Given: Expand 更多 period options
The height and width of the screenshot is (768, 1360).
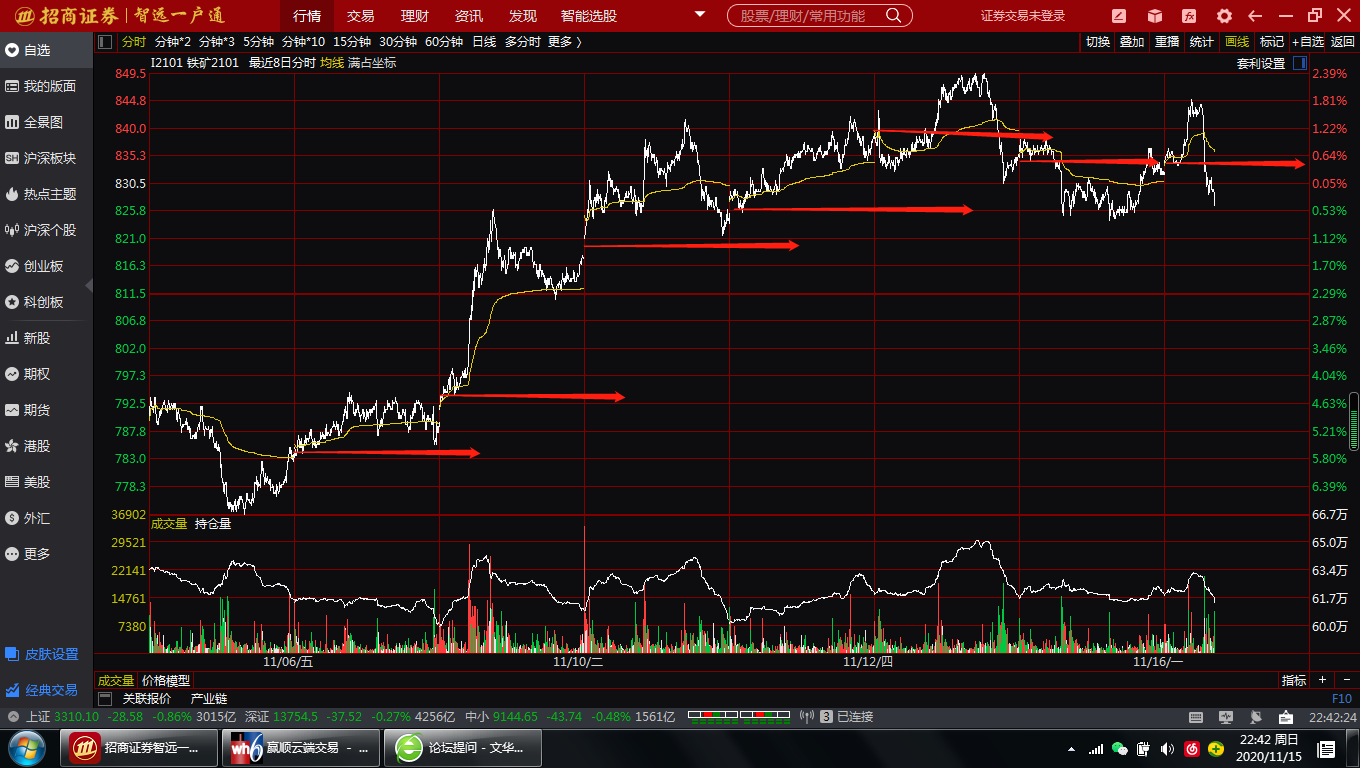Looking at the screenshot, I should (x=564, y=41).
